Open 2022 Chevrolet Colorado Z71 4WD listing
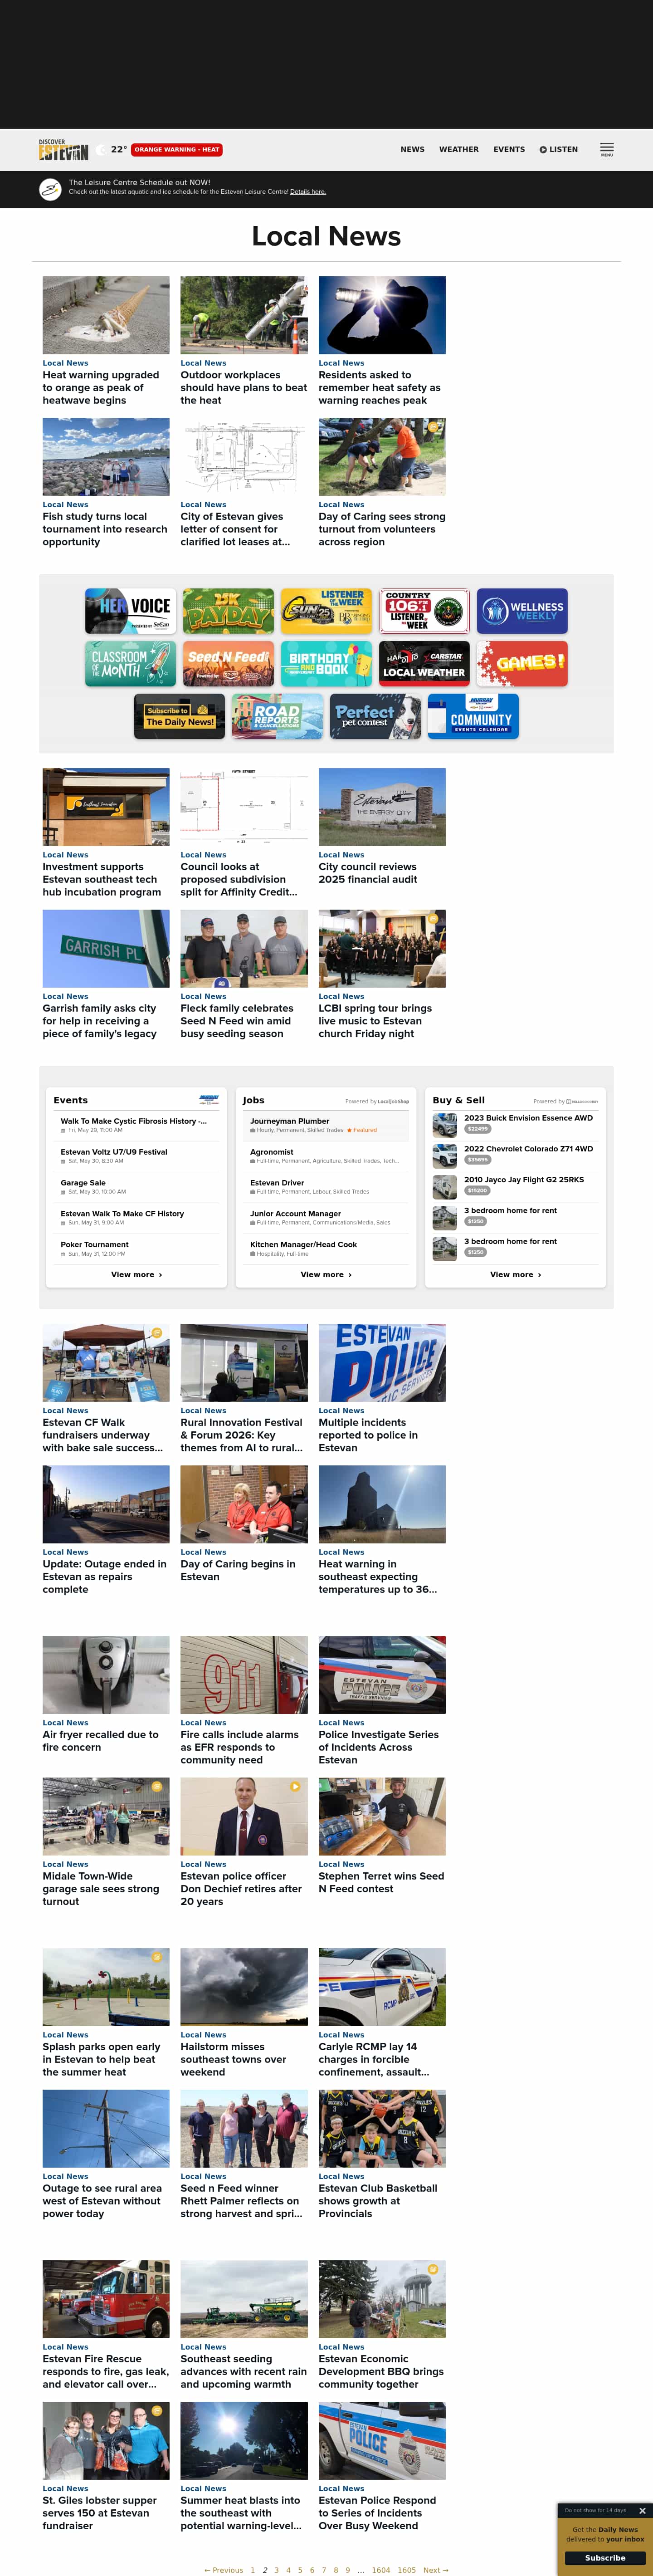653x2576 pixels. point(515,1155)
